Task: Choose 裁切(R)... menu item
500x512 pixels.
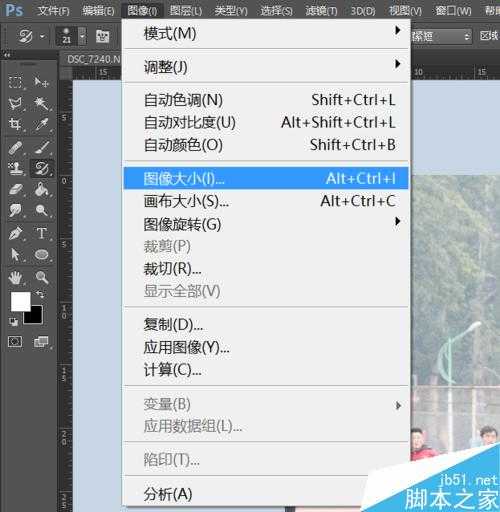Action: tap(266, 269)
